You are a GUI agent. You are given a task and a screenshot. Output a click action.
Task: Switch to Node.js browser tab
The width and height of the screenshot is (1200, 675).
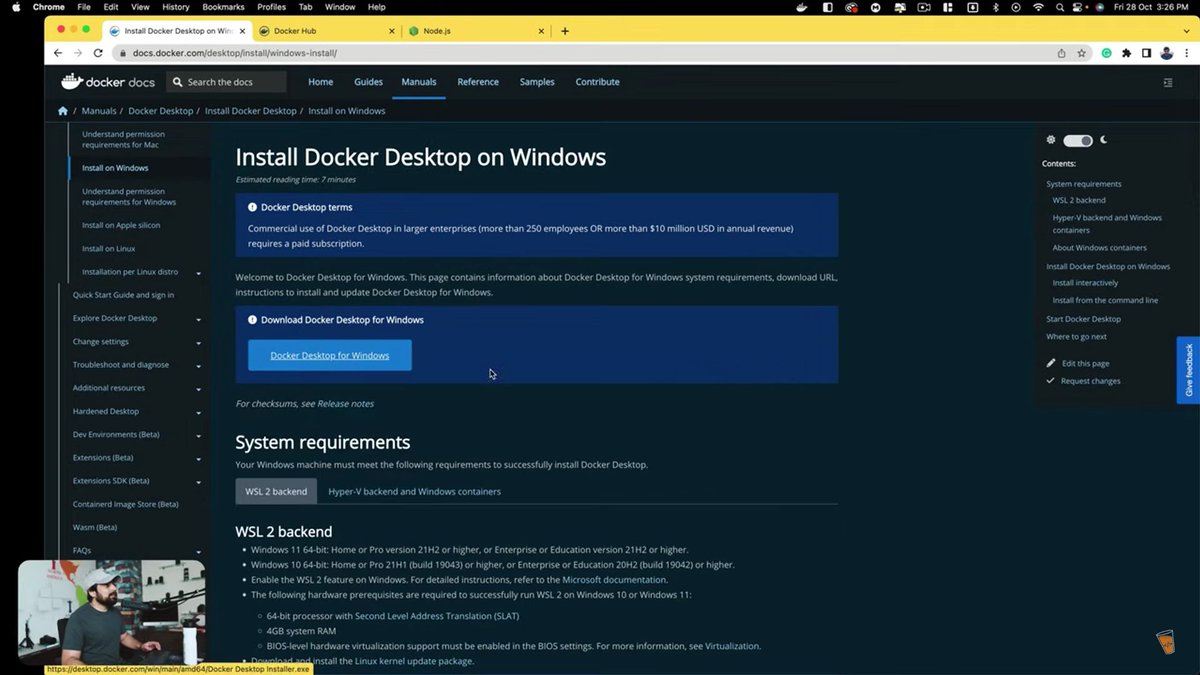[475, 31]
